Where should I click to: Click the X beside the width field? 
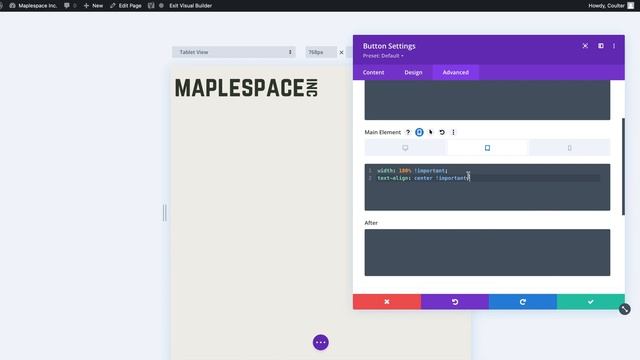pyautogui.click(x=341, y=52)
